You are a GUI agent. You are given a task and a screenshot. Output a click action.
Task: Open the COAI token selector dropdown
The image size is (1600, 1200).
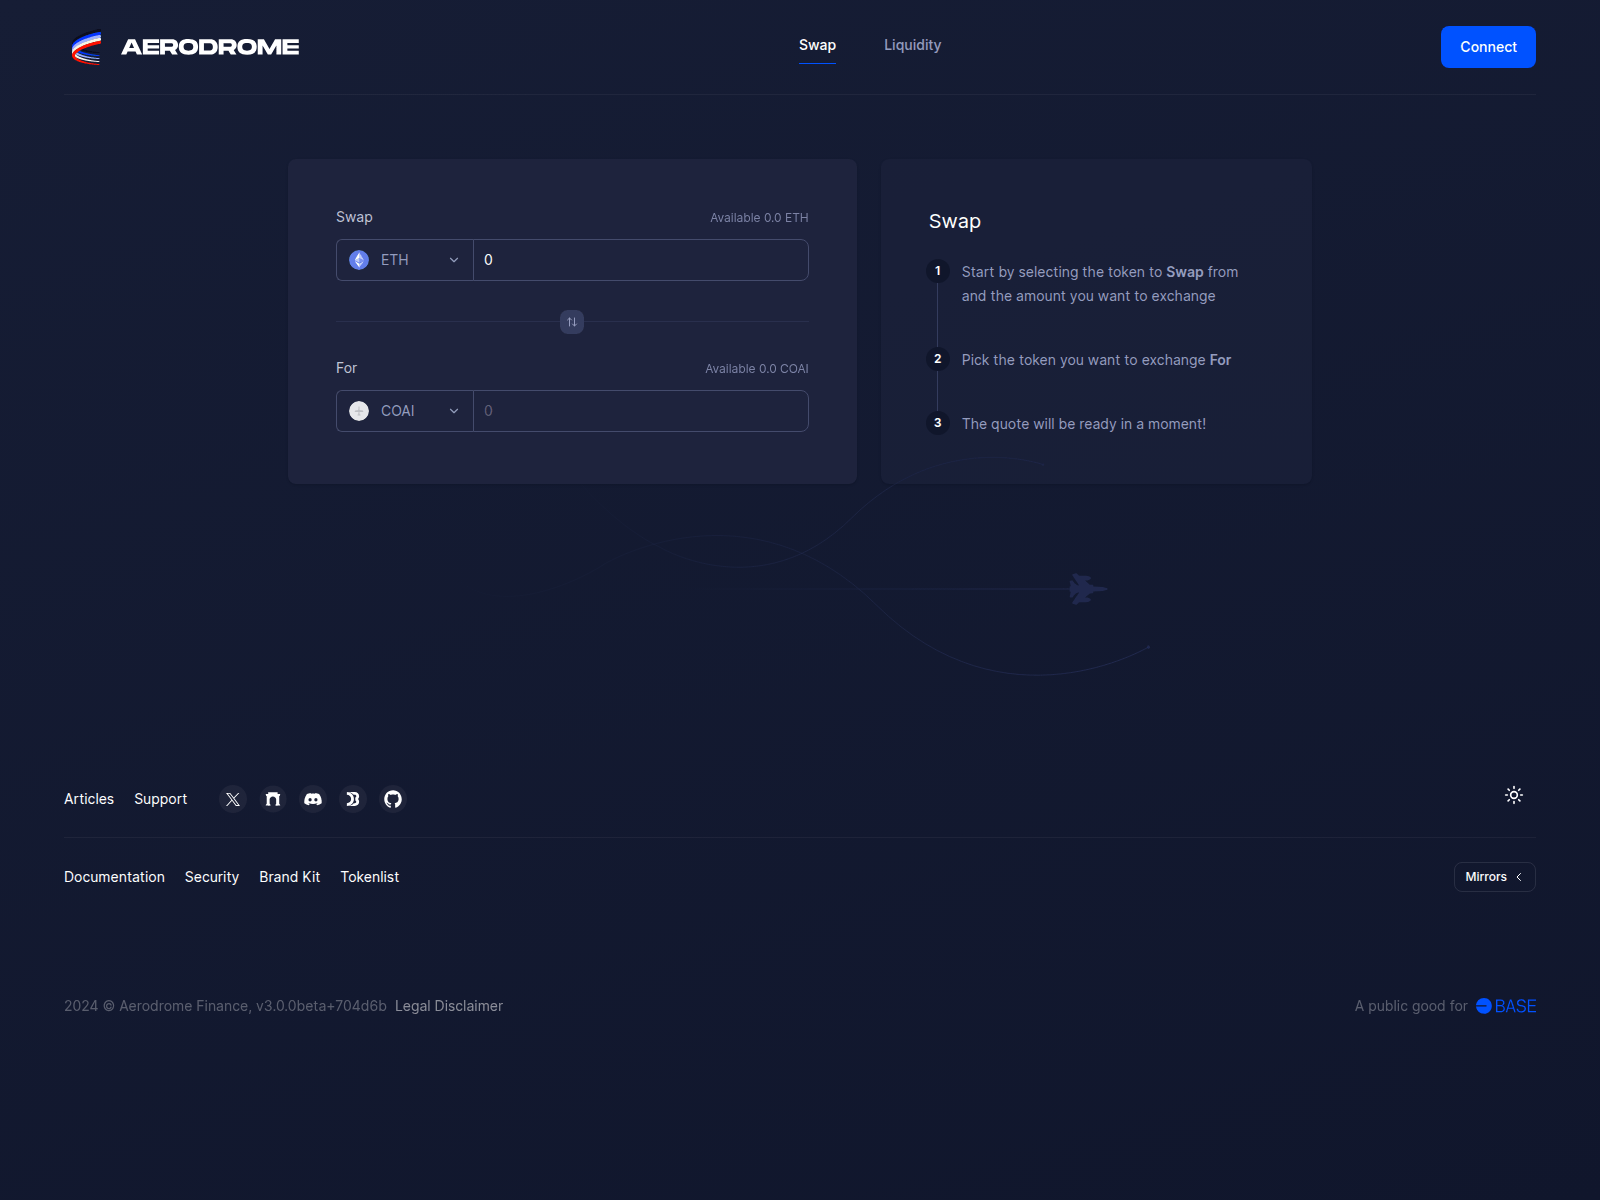tap(405, 411)
